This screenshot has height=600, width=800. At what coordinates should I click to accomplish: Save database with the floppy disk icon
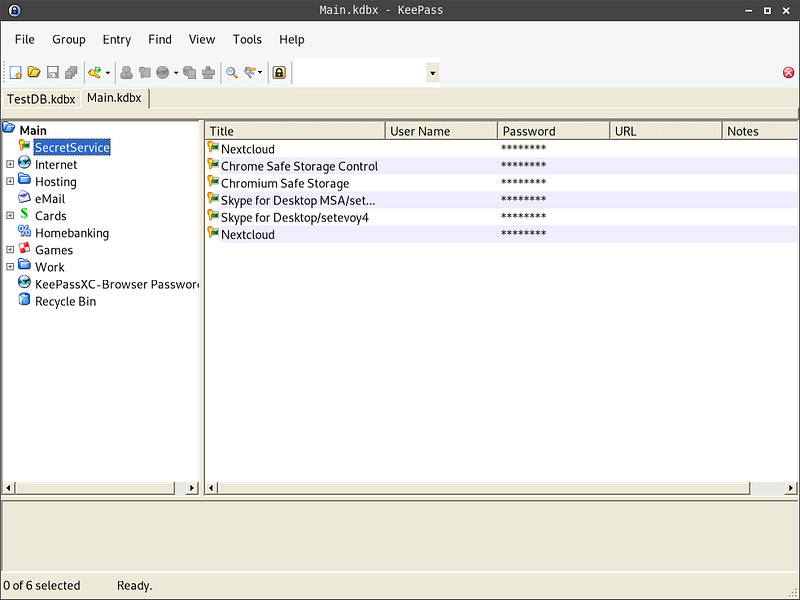click(53, 73)
